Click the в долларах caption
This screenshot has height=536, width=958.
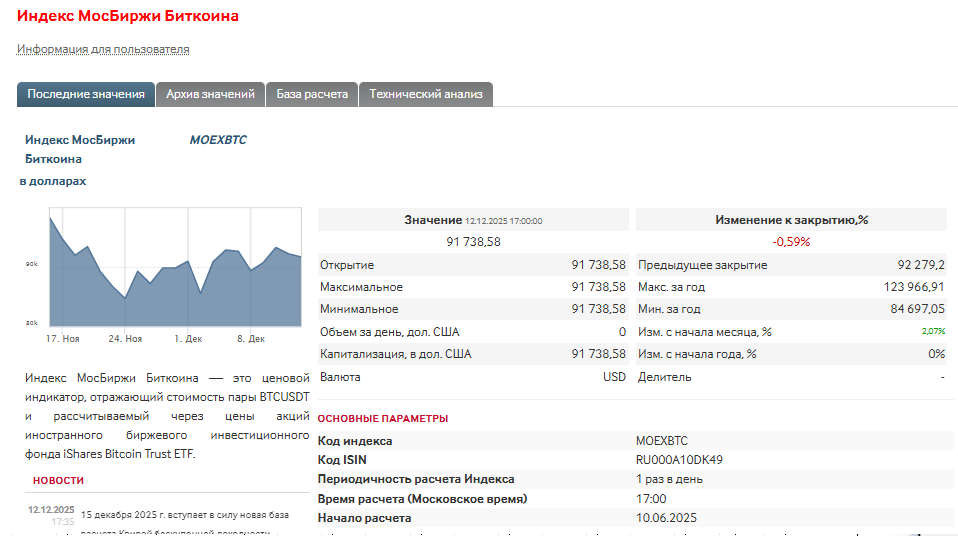[x=53, y=182]
